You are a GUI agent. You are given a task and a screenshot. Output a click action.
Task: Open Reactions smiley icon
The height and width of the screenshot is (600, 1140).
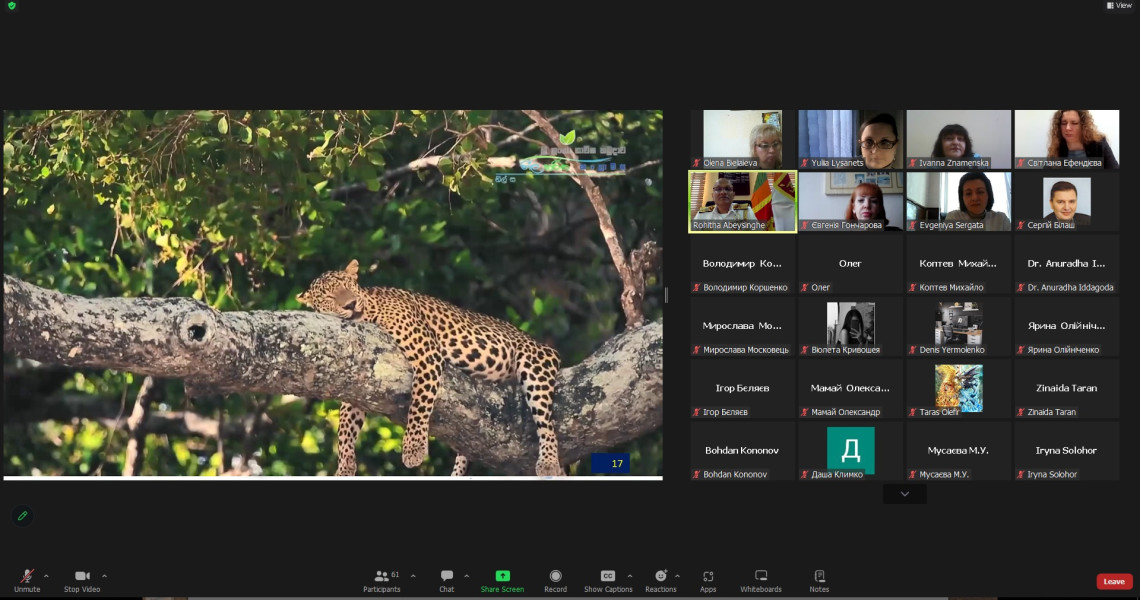(661, 576)
